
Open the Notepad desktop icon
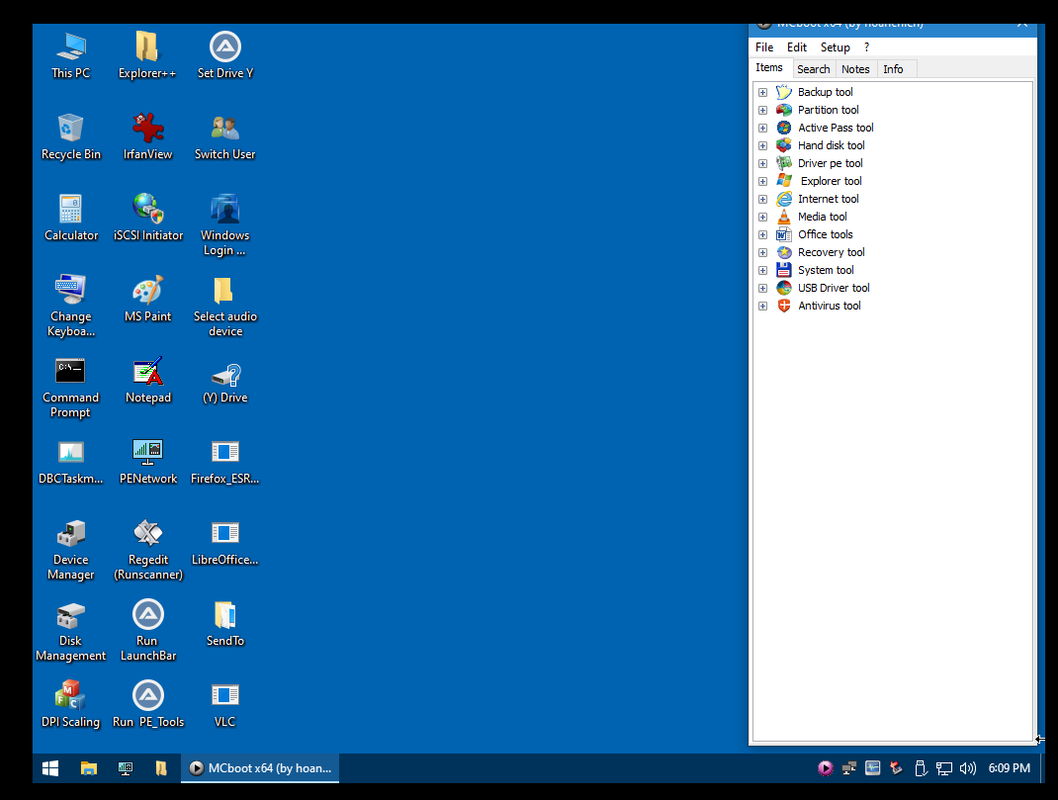tap(148, 380)
